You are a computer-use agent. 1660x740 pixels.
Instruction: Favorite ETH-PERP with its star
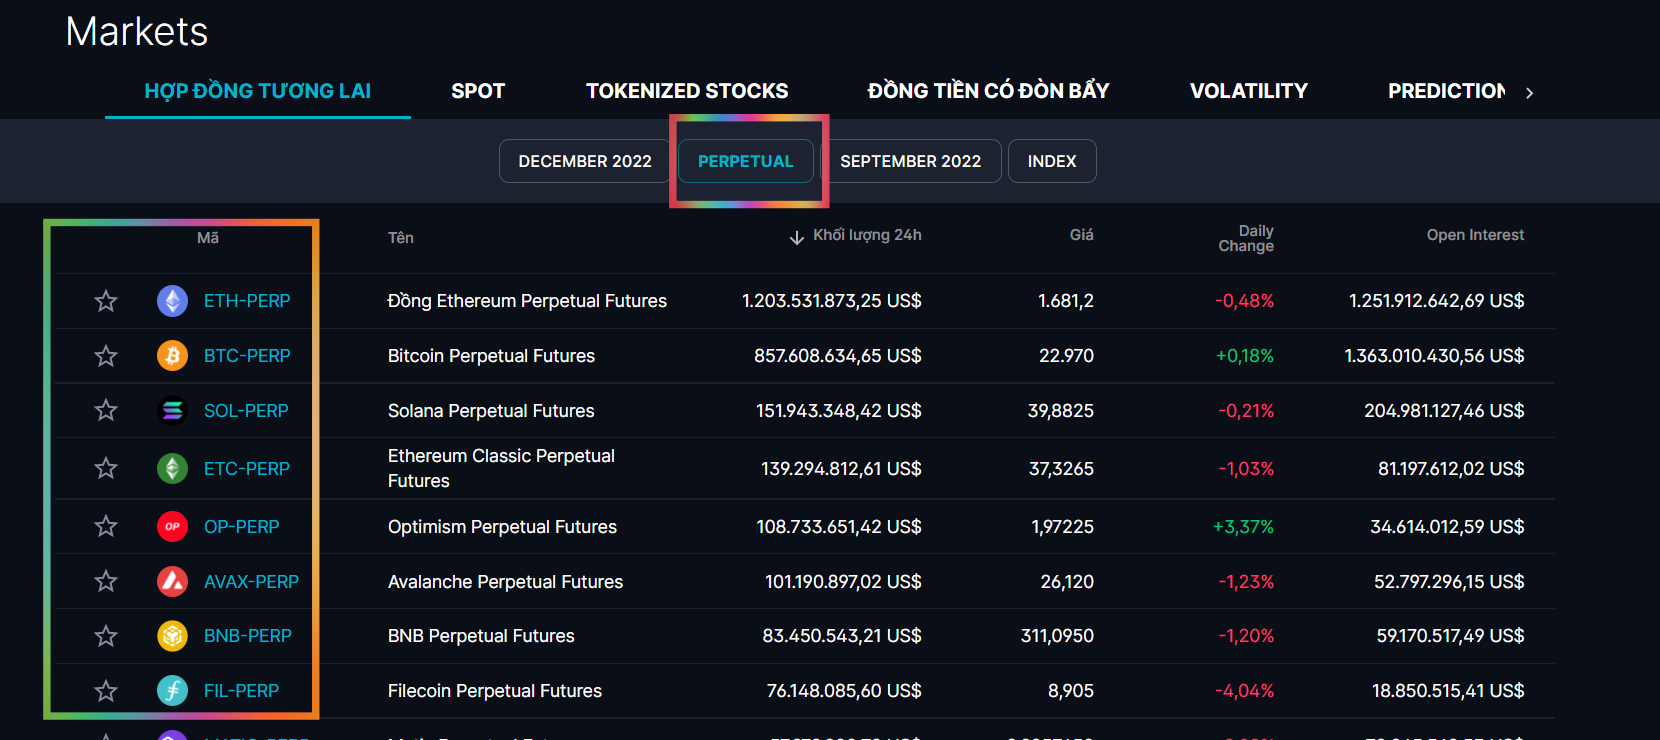pyautogui.click(x=106, y=301)
